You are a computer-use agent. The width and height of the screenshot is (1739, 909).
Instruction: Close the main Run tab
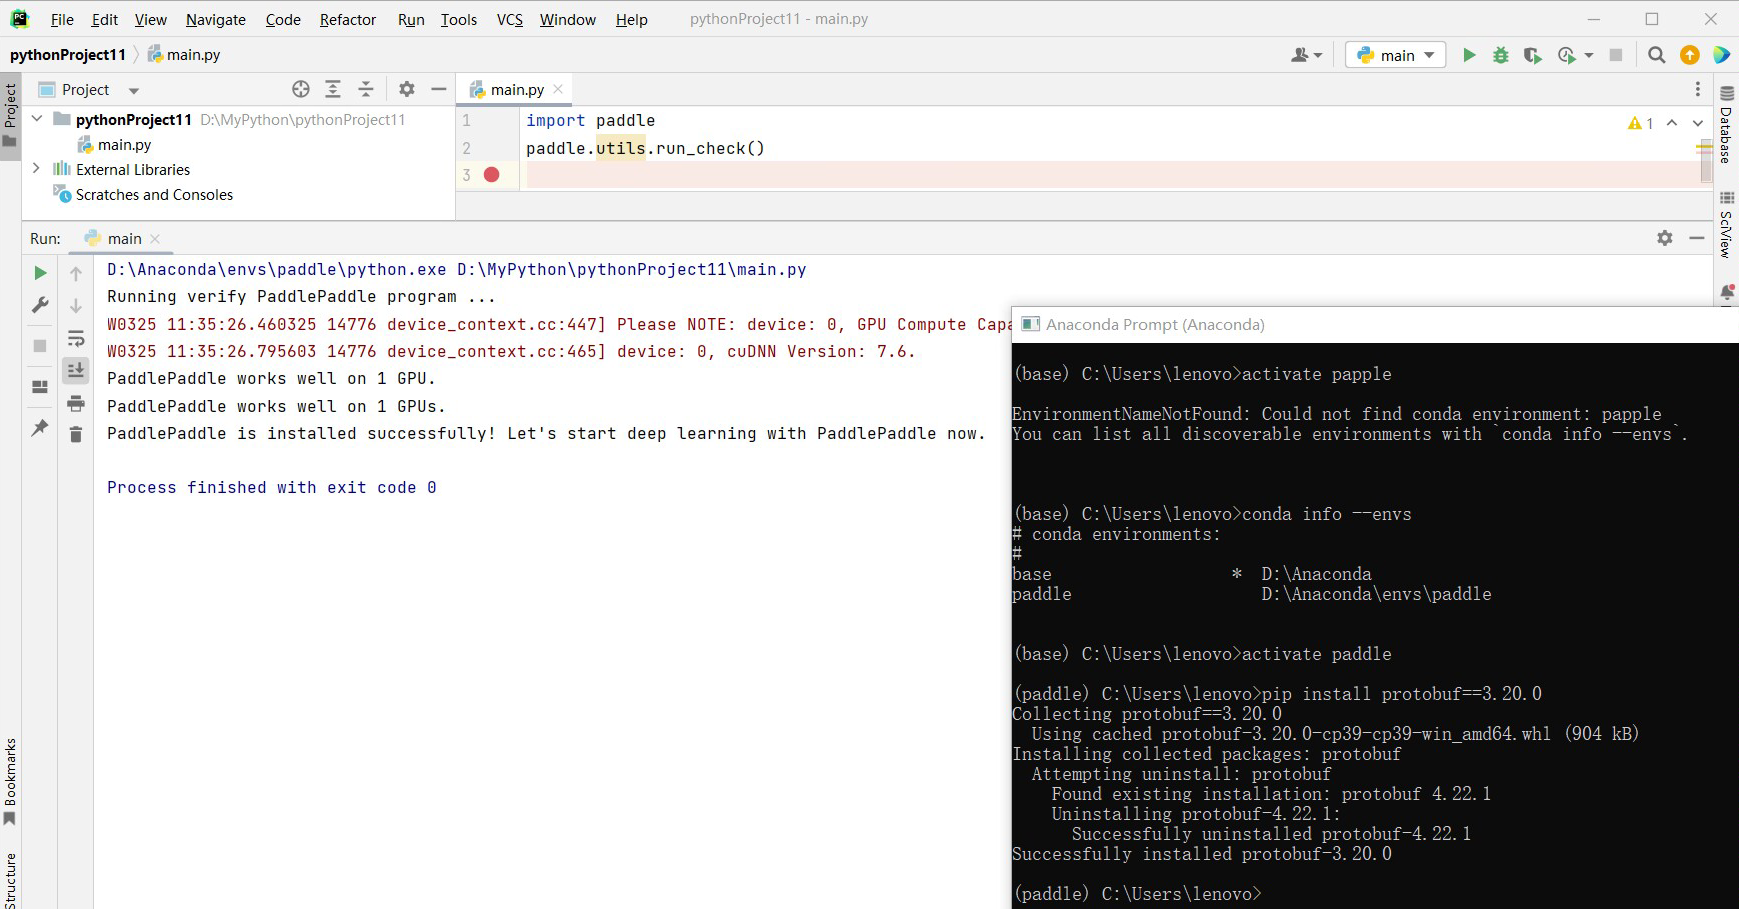pyautogui.click(x=155, y=239)
